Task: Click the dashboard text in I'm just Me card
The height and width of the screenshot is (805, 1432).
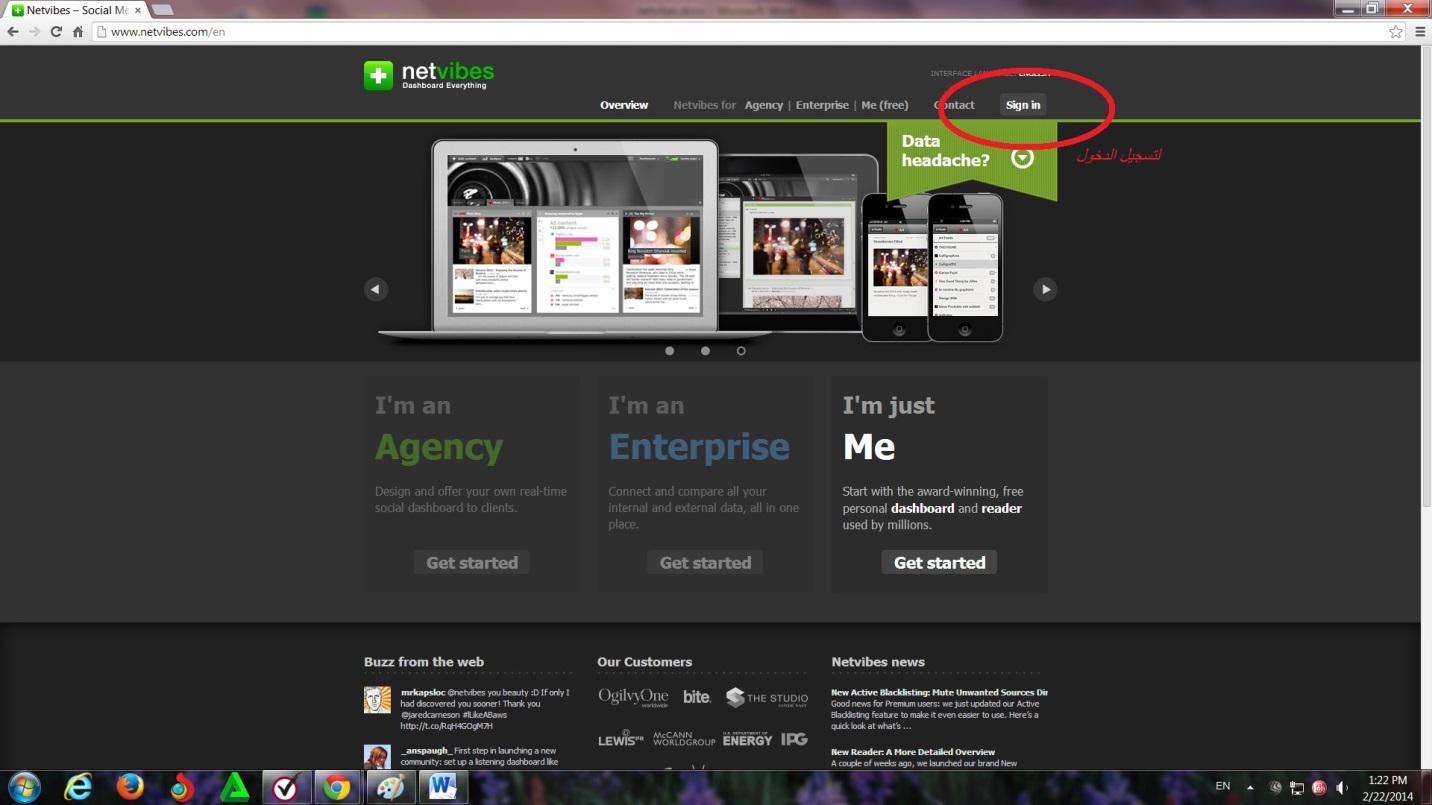Action: point(923,508)
